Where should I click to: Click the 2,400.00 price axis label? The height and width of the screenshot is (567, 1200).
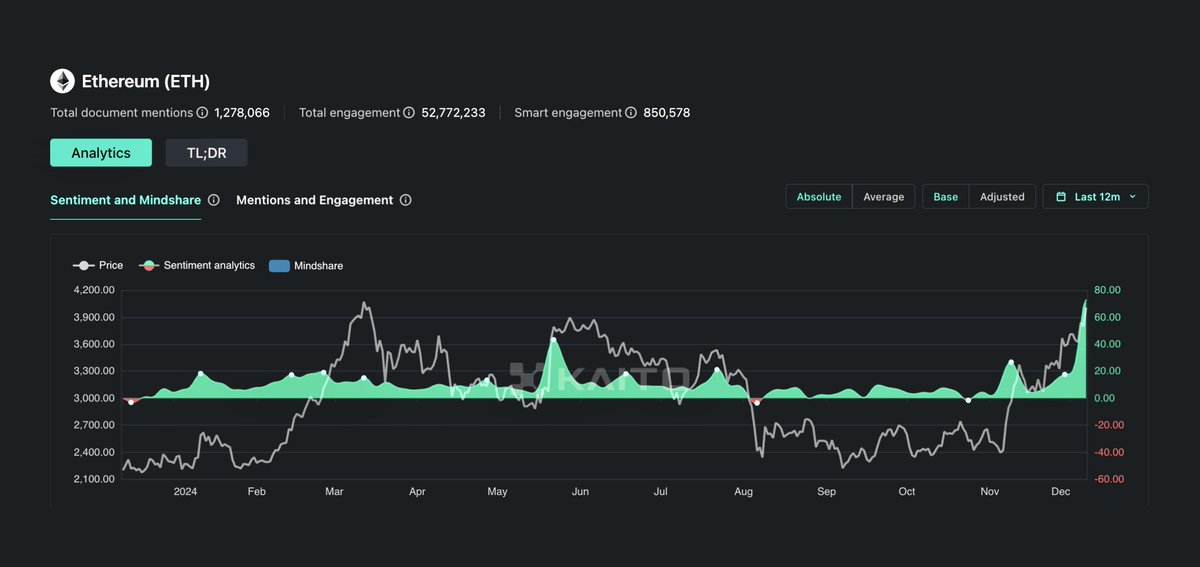click(x=95, y=452)
